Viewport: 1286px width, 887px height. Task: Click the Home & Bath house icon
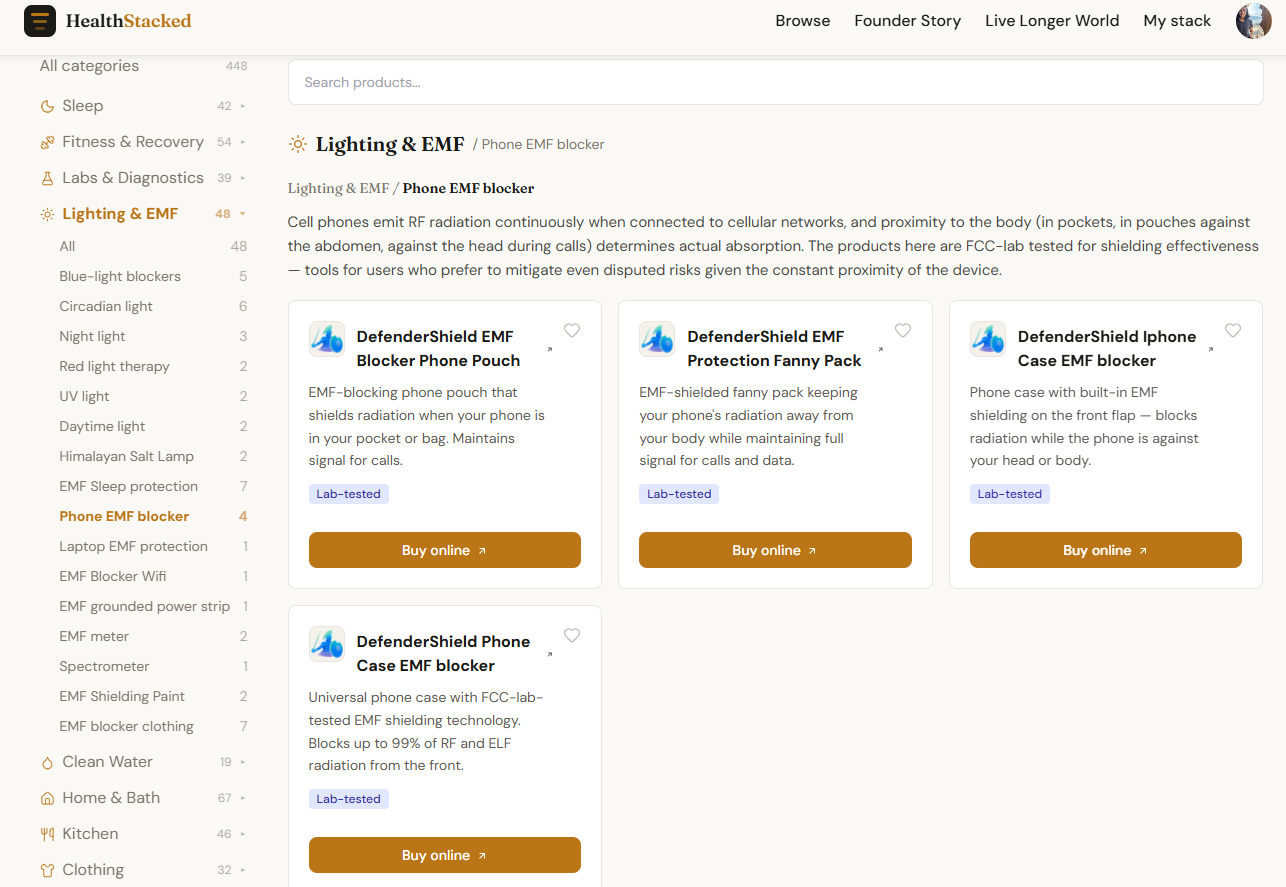pyautogui.click(x=47, y=798)
